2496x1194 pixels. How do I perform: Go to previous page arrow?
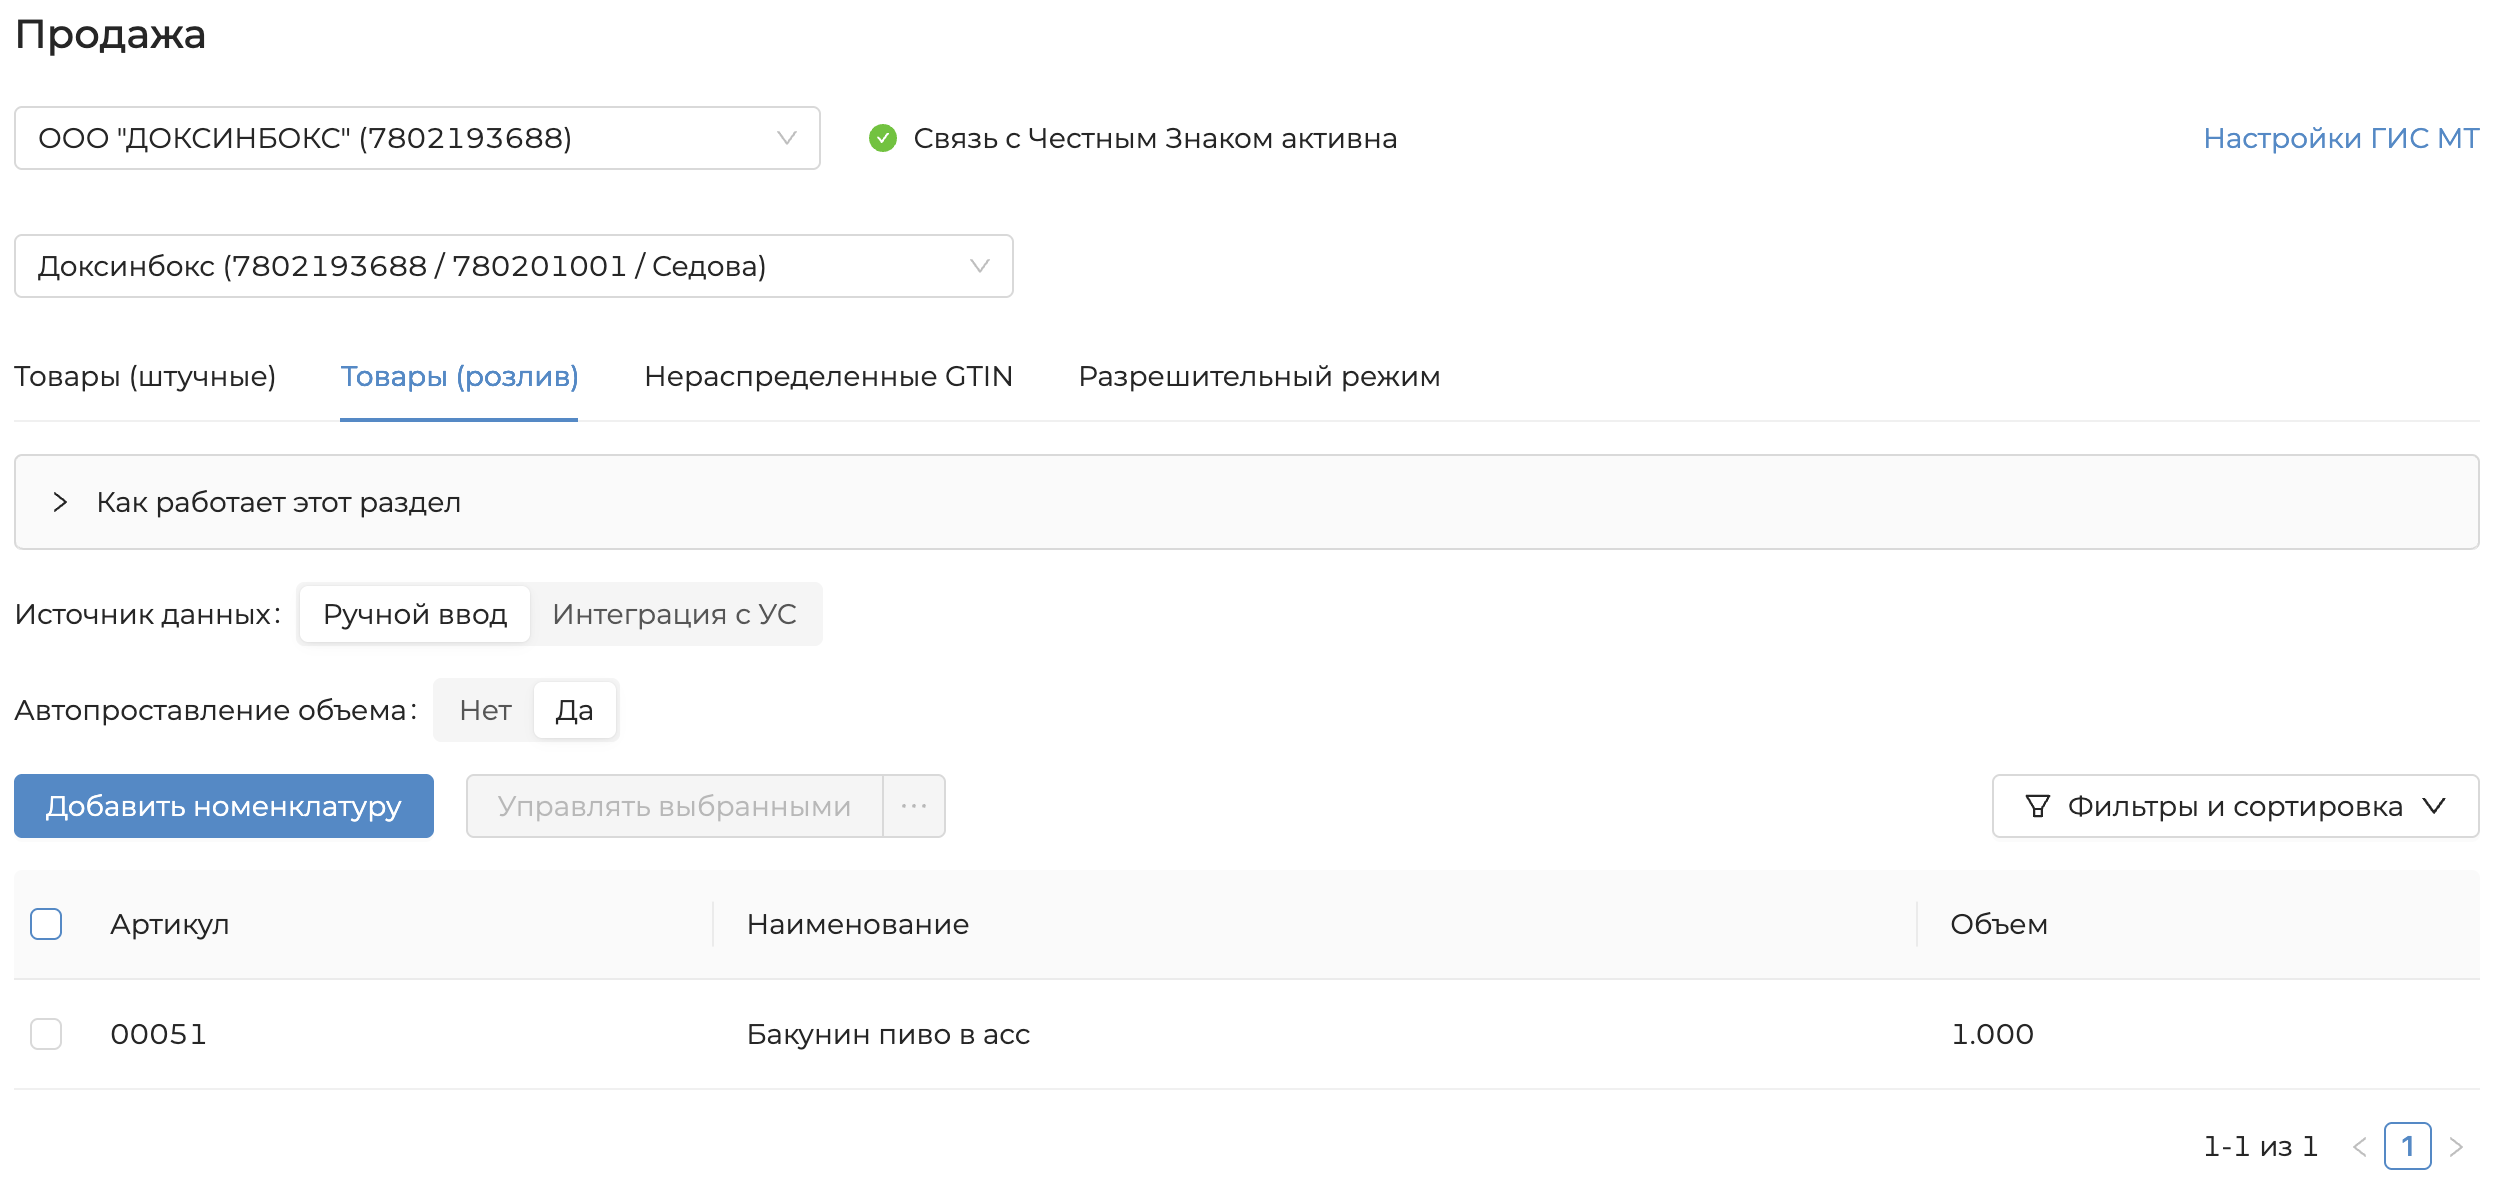point(2360,1147)
